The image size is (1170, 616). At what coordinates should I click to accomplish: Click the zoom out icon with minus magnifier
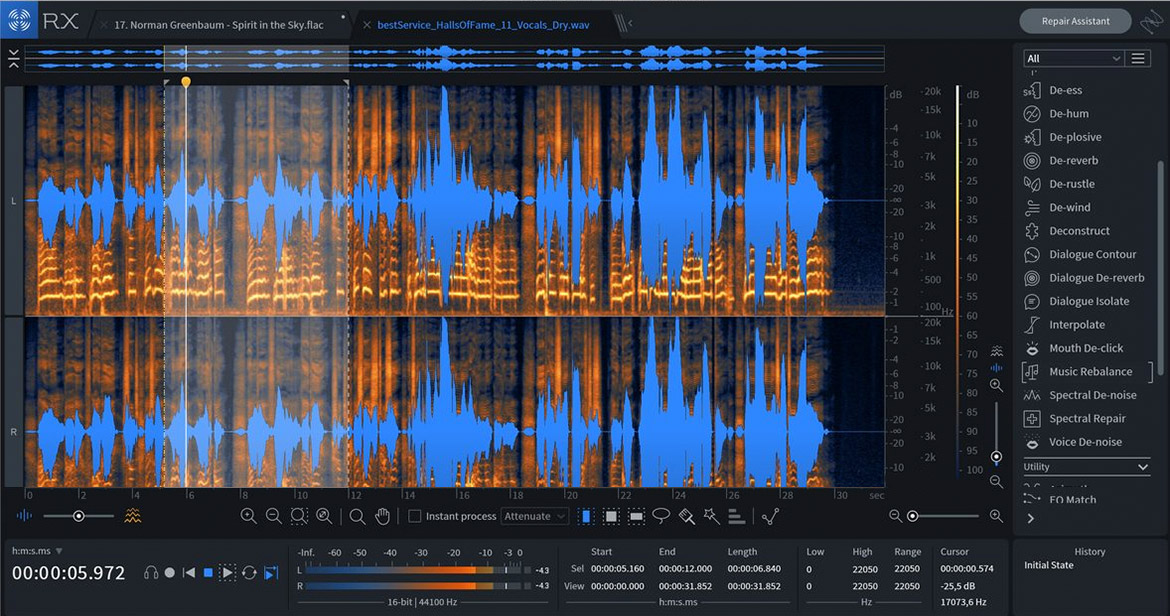pyautogui.click(x=273, y=516)
